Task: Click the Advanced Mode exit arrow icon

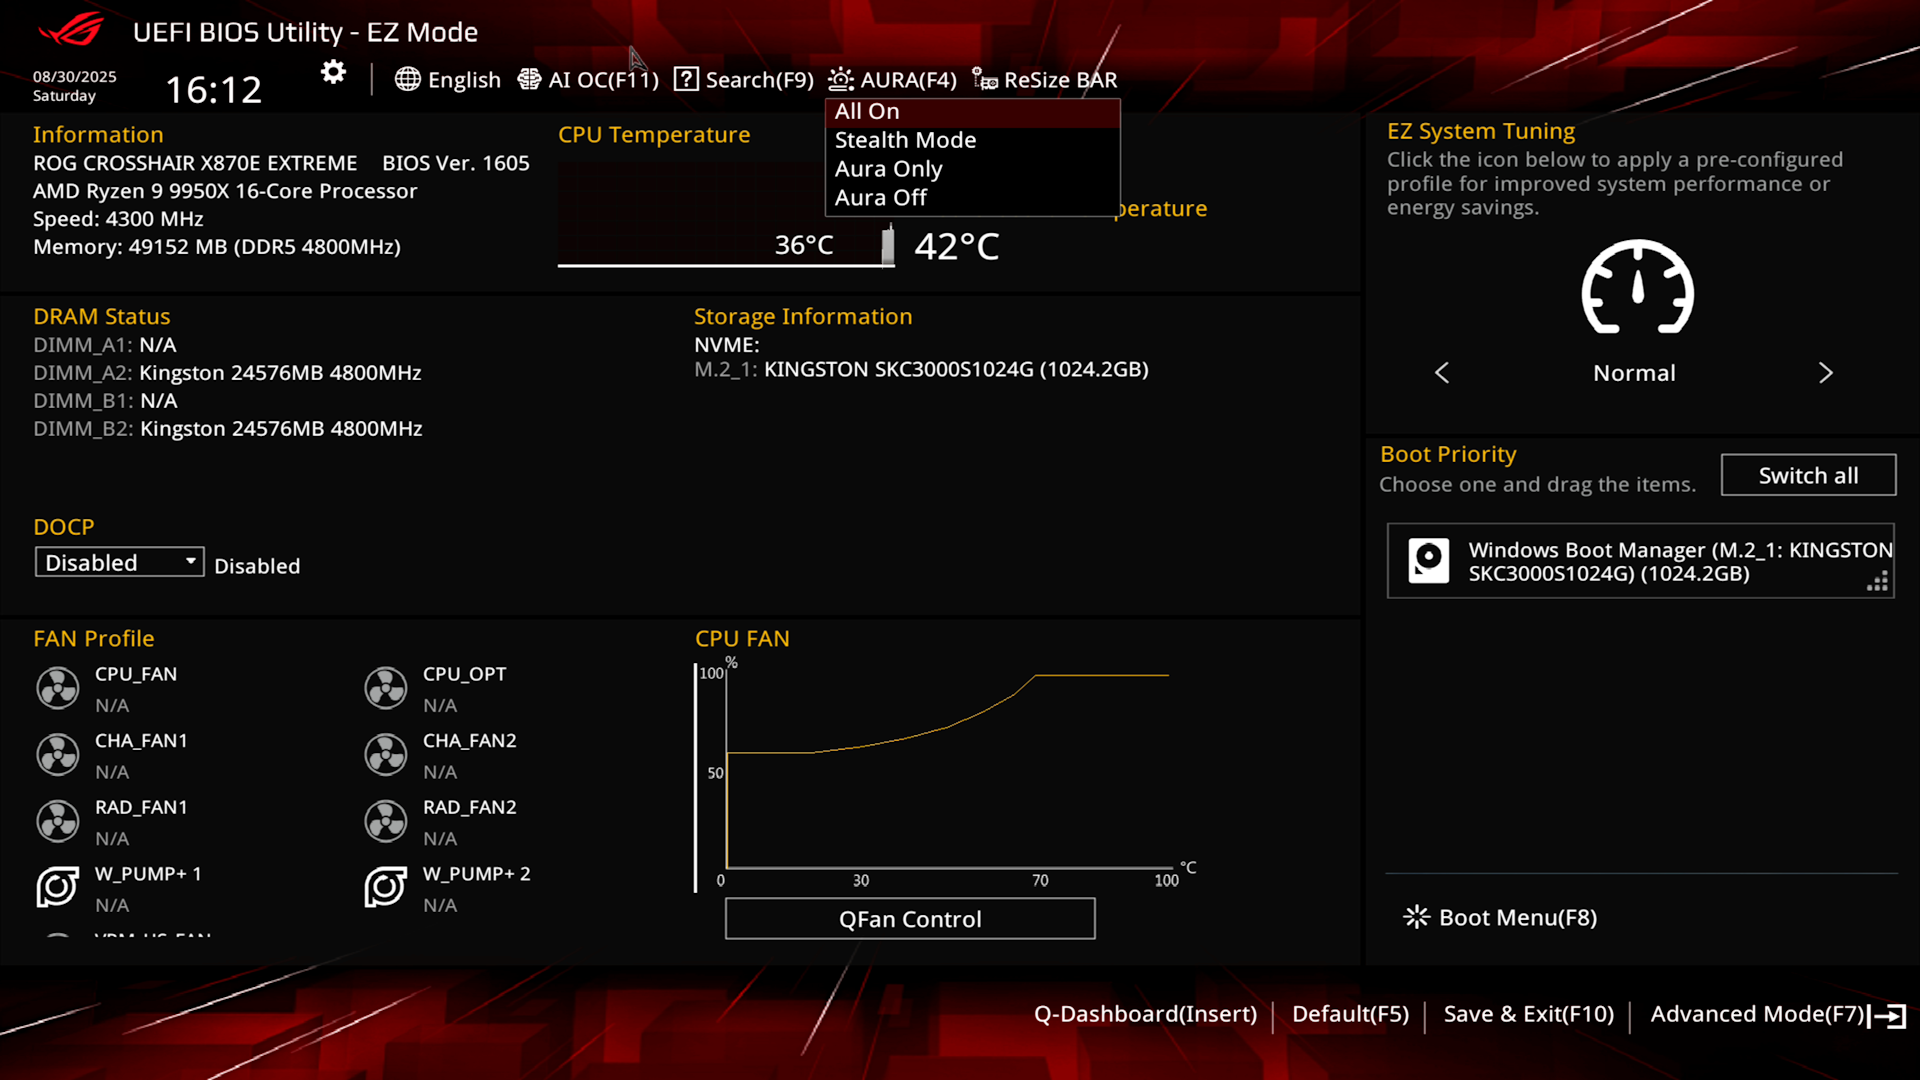Action: (x=1888, y=1016)
